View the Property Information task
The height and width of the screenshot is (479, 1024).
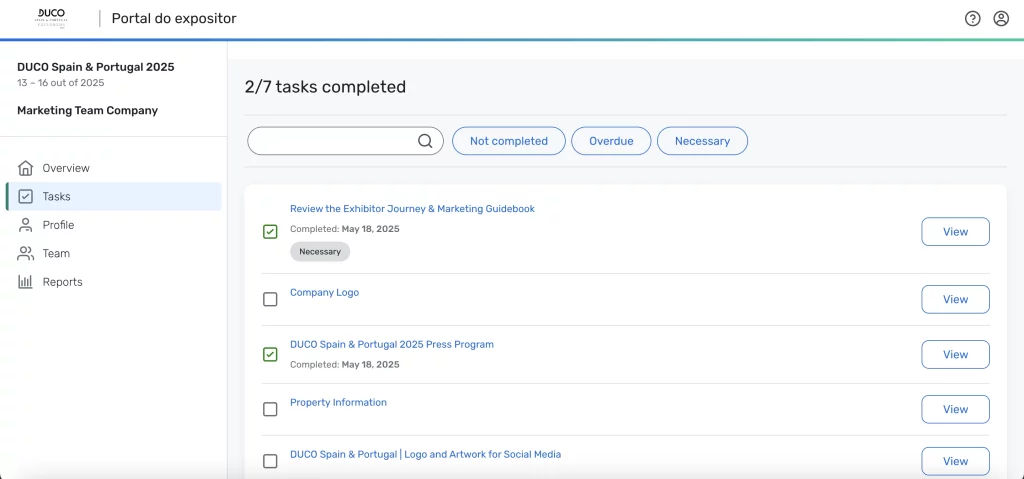click(x=955, y=409)
